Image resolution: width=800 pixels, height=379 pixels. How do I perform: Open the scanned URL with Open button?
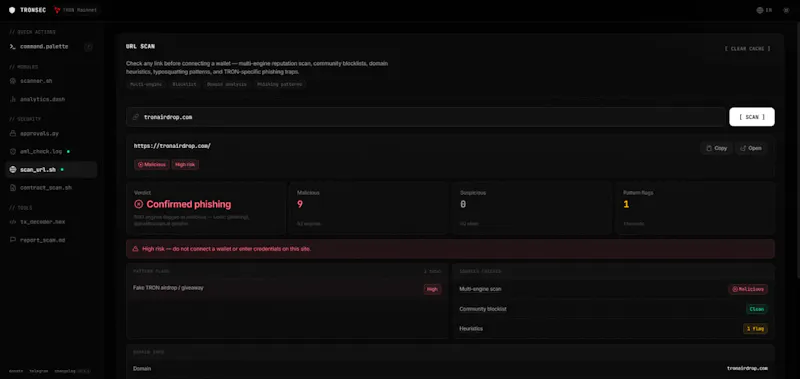pyautogui.click(x=751, y=148)
